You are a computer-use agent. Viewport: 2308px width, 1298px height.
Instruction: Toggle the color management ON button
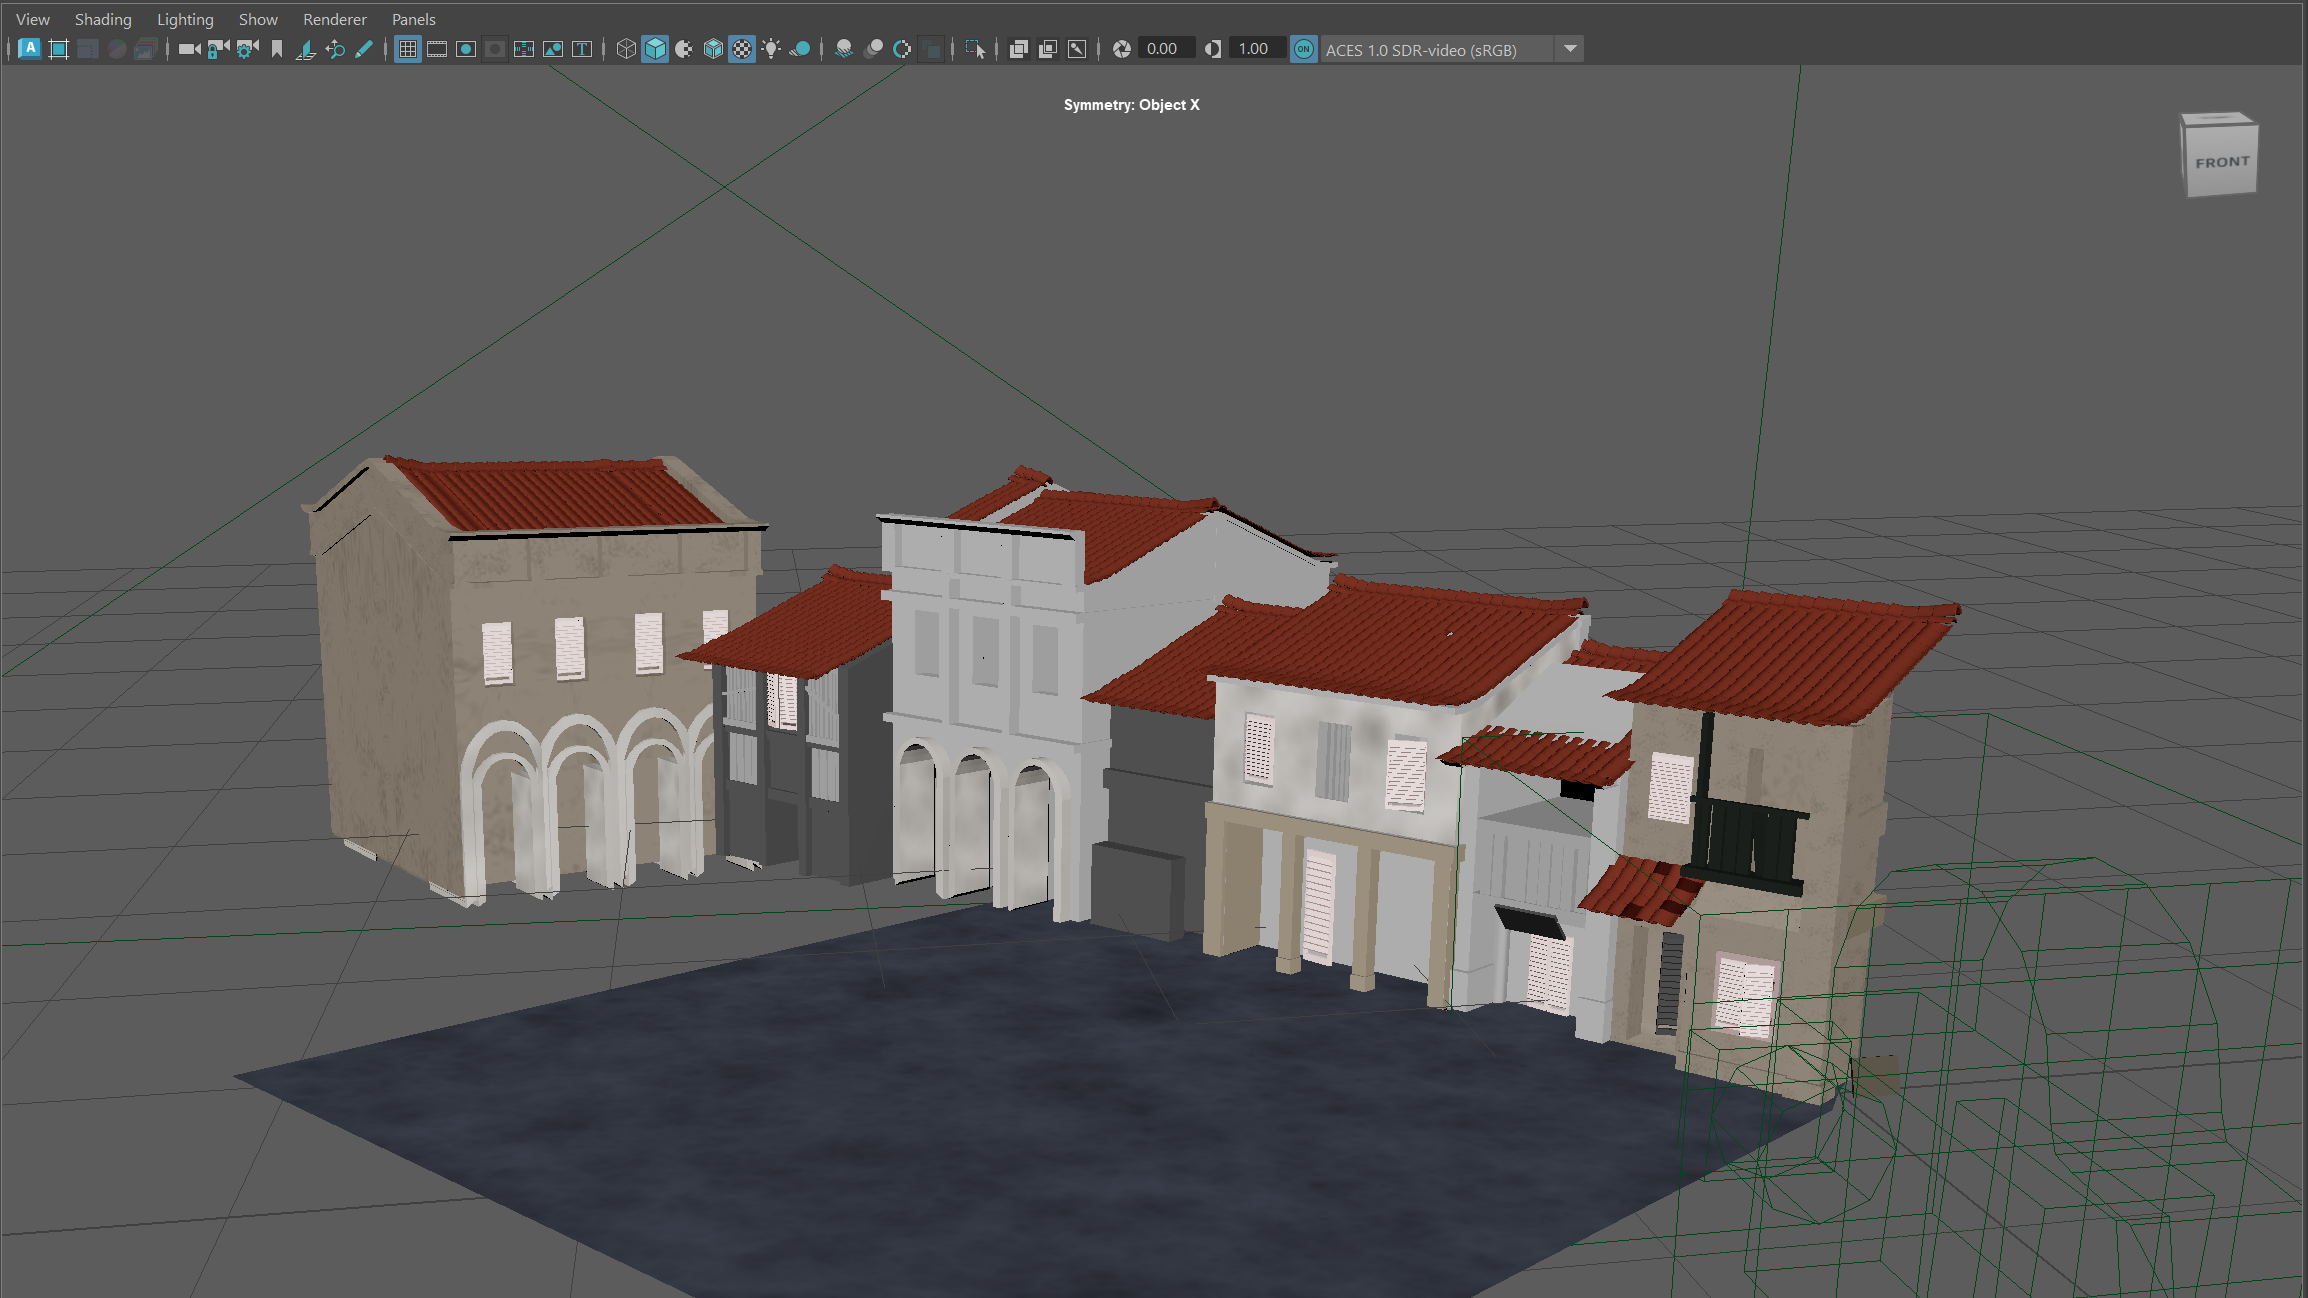(x=1303, y=49)
